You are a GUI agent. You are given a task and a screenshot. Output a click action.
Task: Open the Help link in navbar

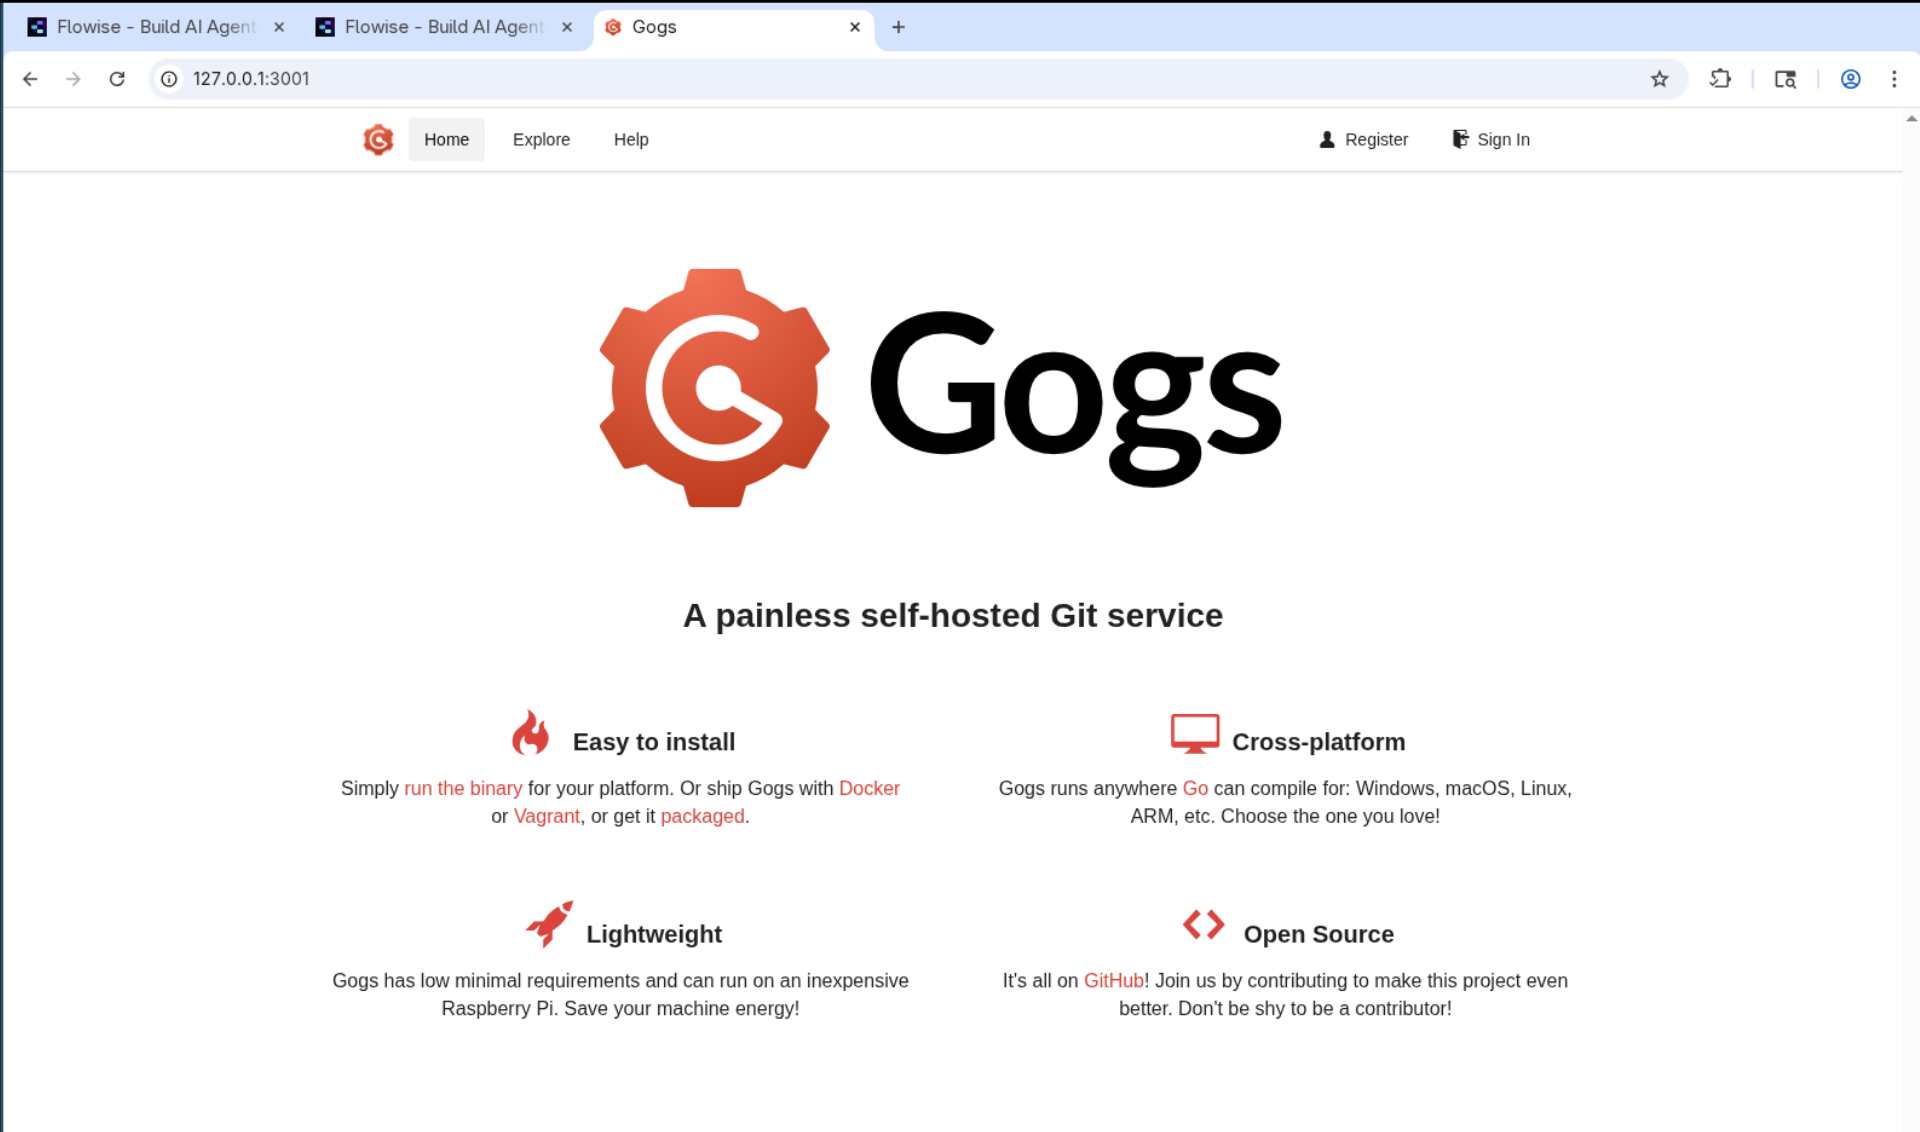[x=631, y=140]
